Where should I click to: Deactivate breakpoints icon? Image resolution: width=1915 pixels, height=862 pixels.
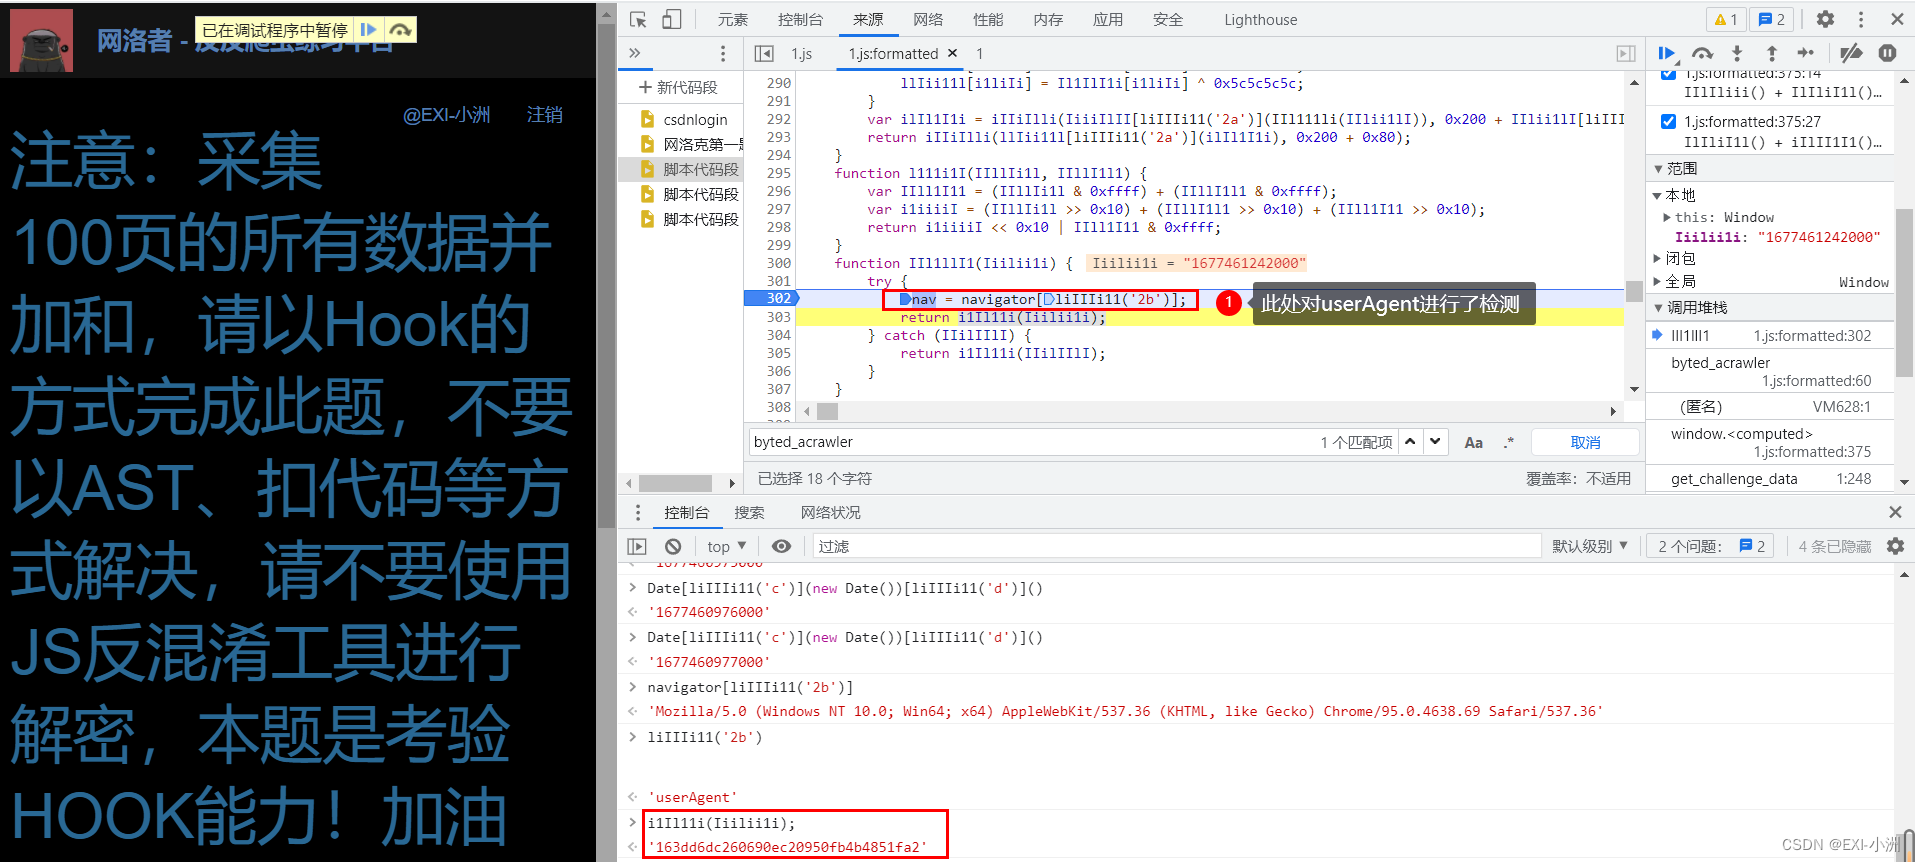point(1851,53)
